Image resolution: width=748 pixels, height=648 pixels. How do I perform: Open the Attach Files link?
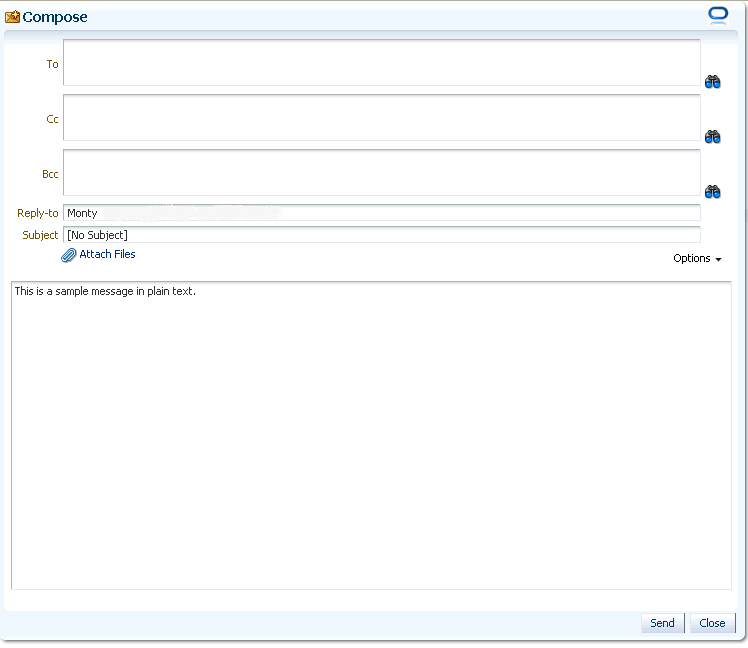point(107,254)
